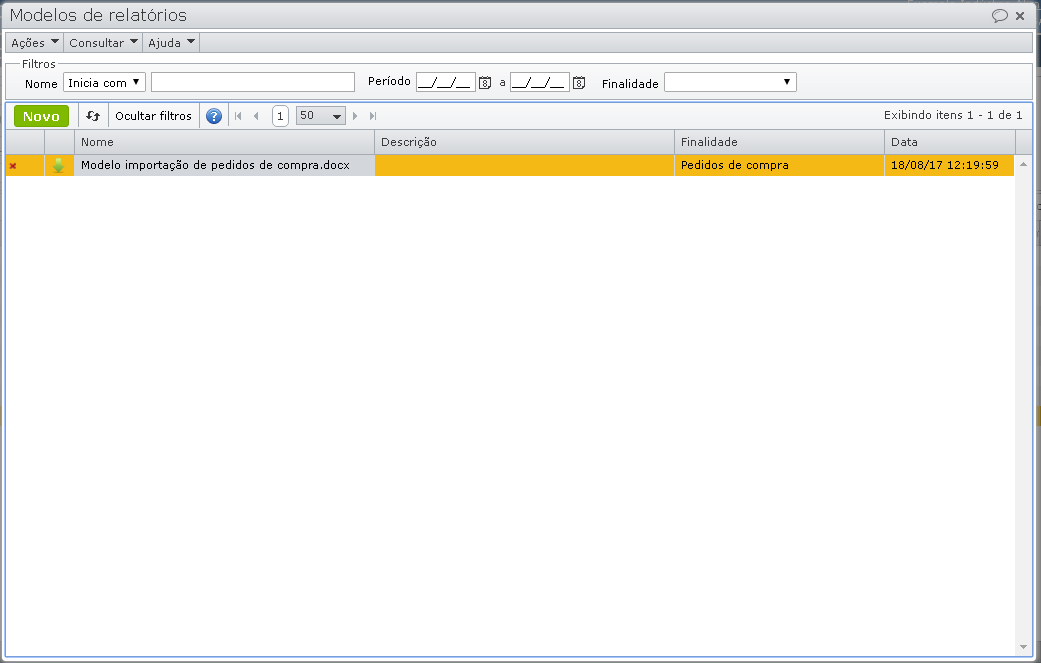Delete the Modelo importação row with red X
The image size is (1041, 663).
point(13,166)
